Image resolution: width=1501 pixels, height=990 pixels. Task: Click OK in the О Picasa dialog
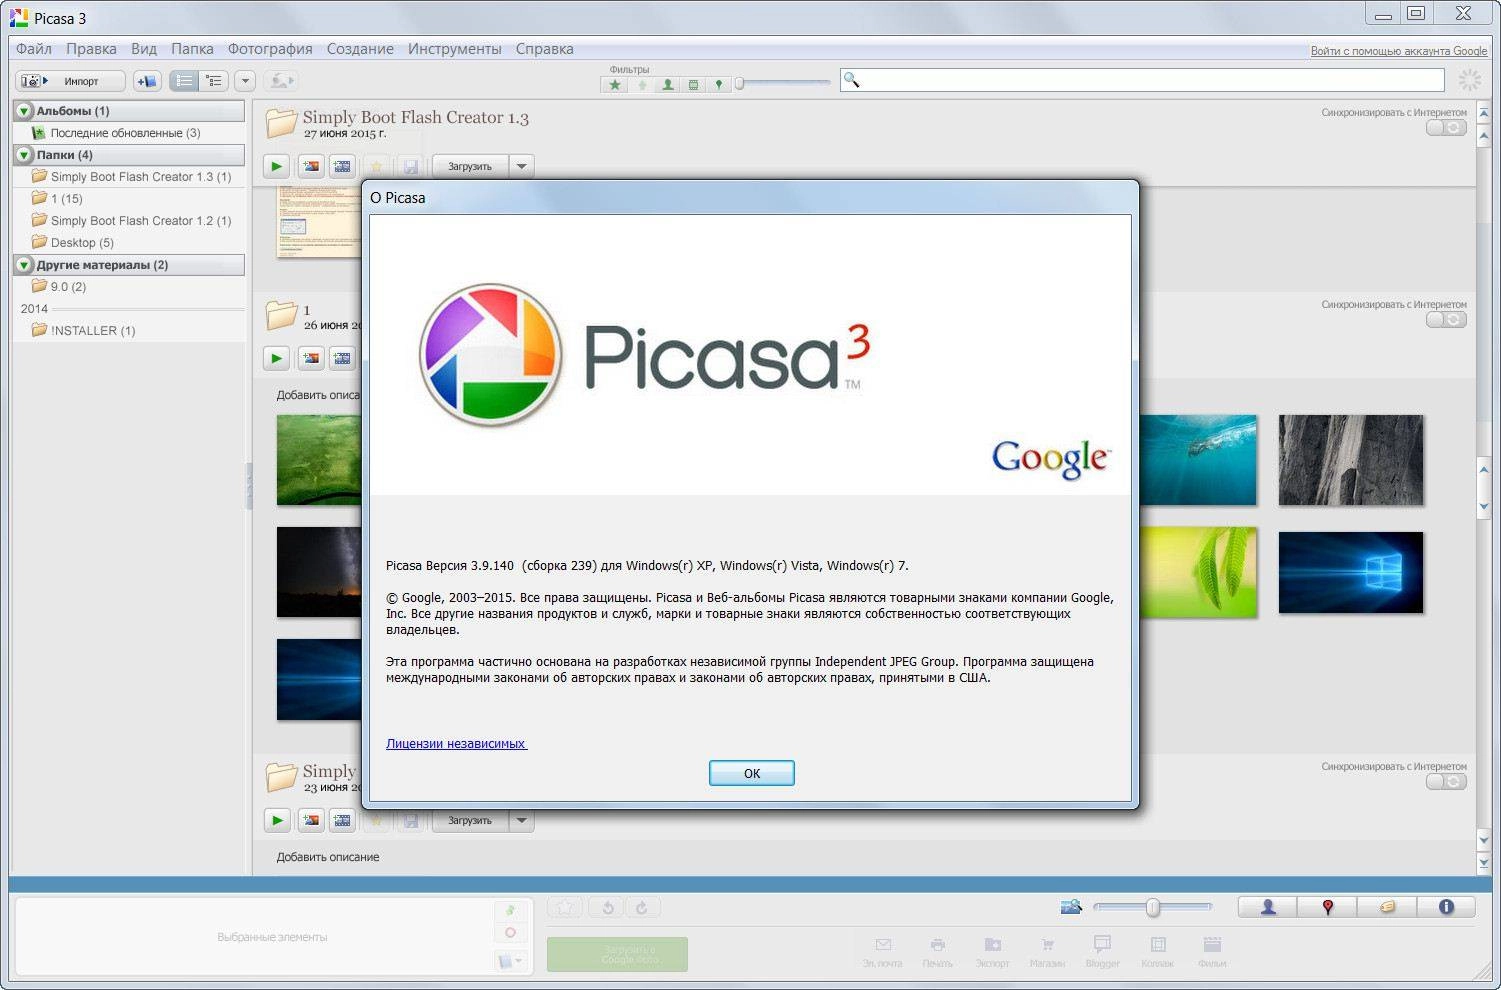[x=752, y=773]
